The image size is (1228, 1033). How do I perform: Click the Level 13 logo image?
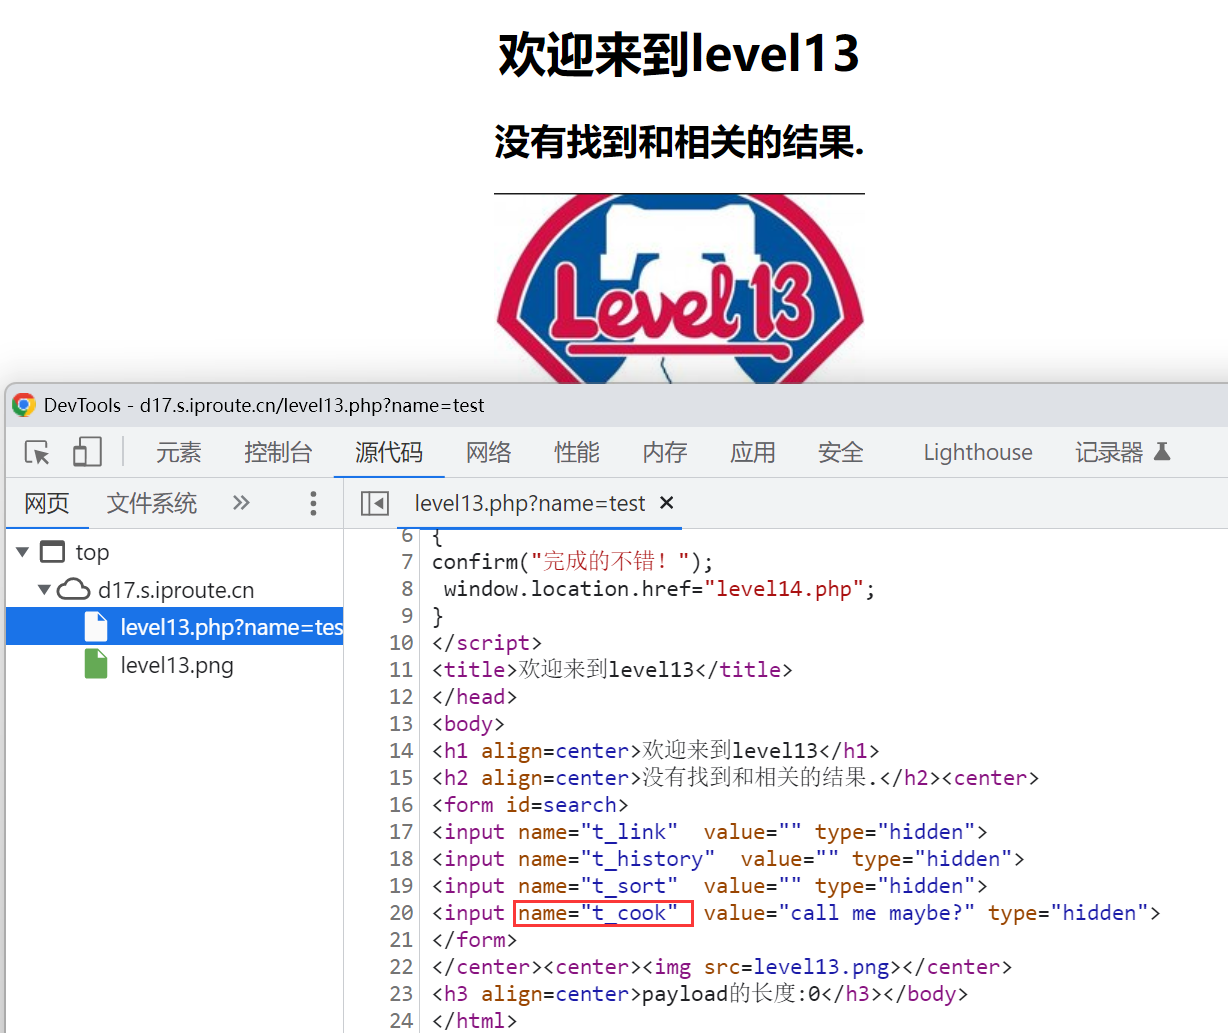[x=679, y=290]
